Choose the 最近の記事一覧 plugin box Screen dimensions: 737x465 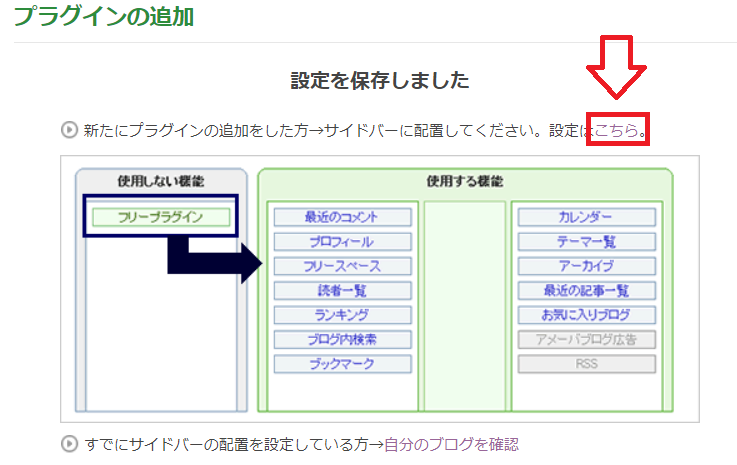(x=587, y=291)
